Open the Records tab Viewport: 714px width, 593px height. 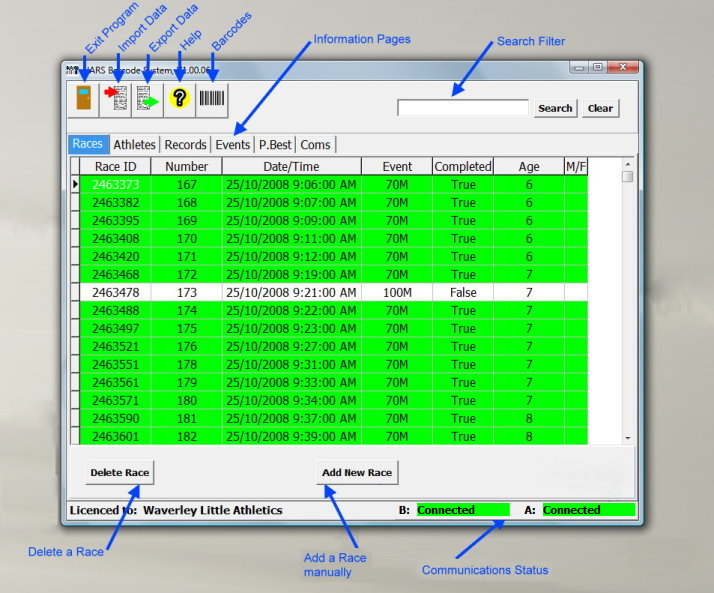point(185,145)
